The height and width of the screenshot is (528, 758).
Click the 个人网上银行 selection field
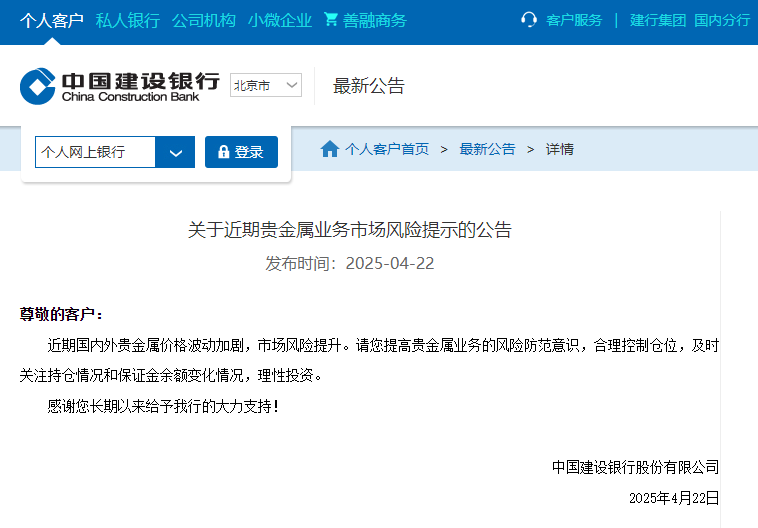pyautogui.click(x=95, y=152)
